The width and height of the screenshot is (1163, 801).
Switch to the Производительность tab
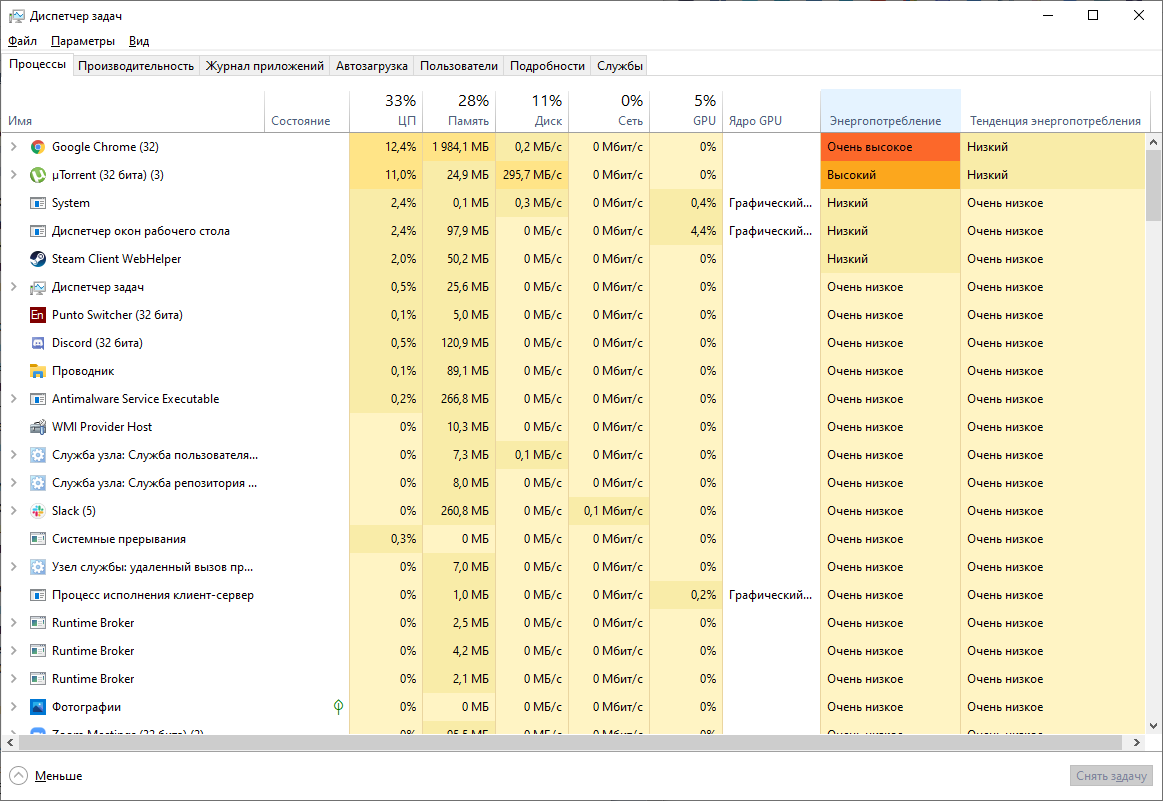tap(136, 66)
